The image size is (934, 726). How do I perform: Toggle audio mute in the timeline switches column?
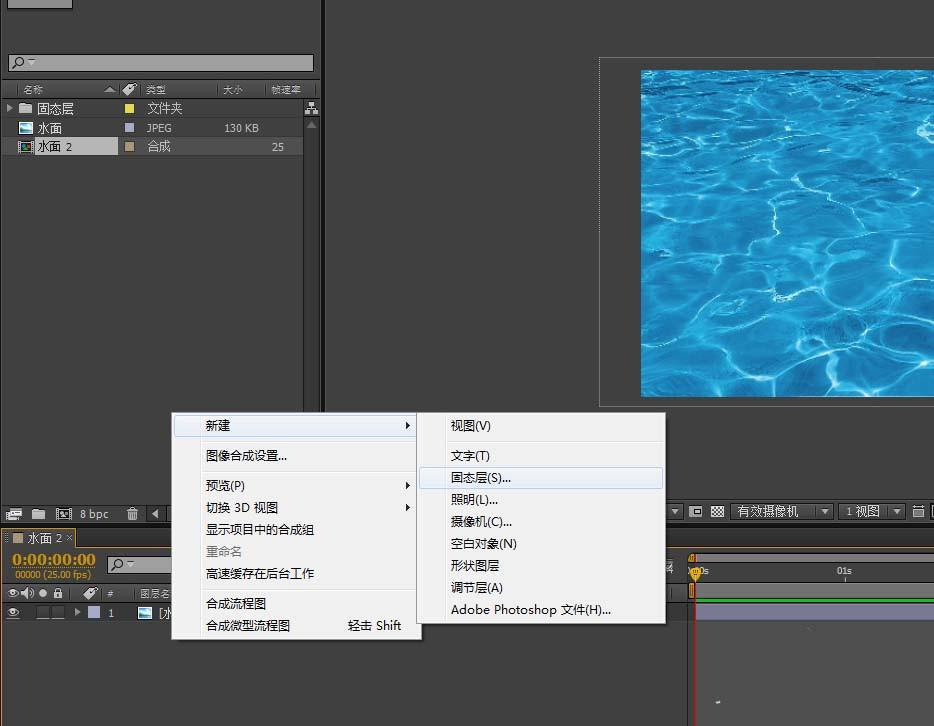point(26,591)
